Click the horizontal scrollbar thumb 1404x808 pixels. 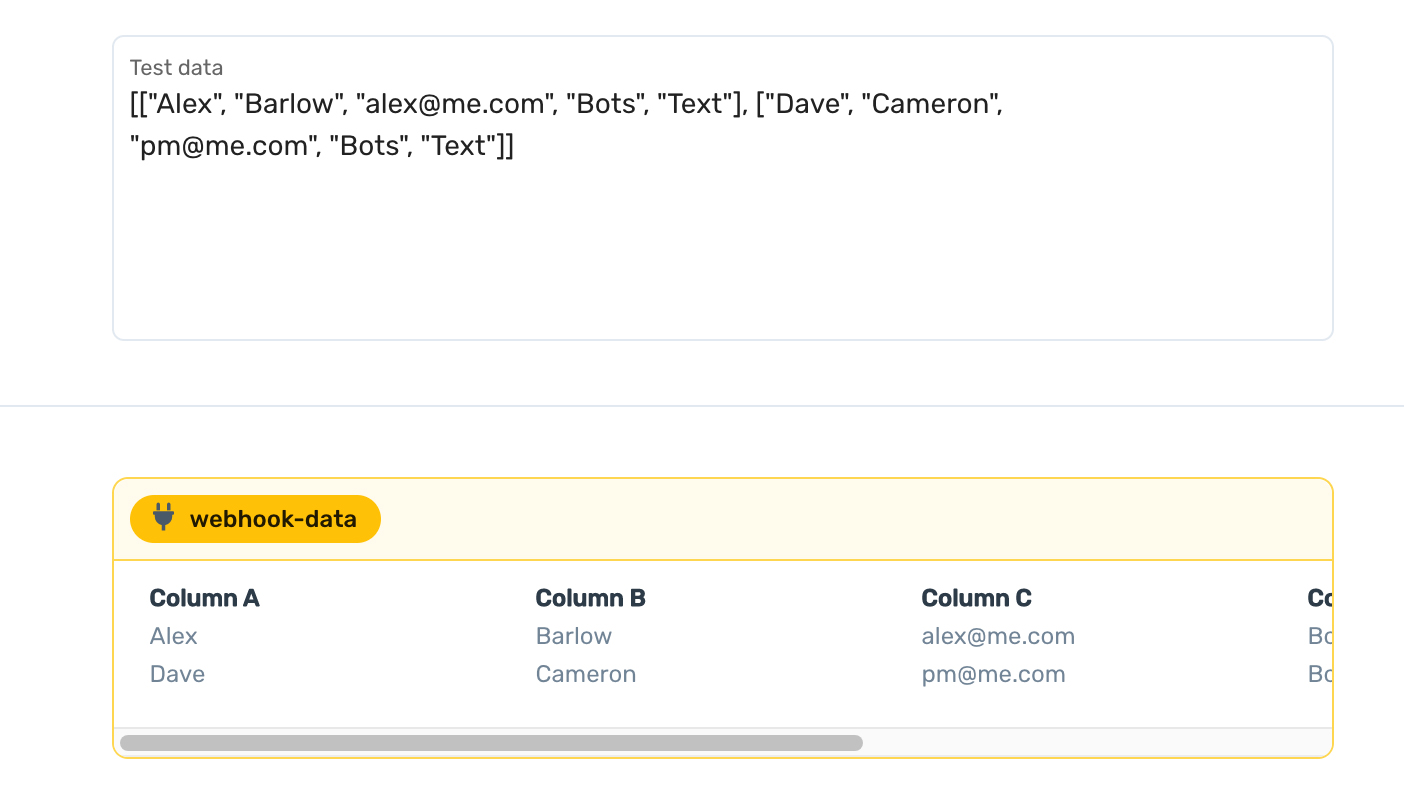pos(490,742)
